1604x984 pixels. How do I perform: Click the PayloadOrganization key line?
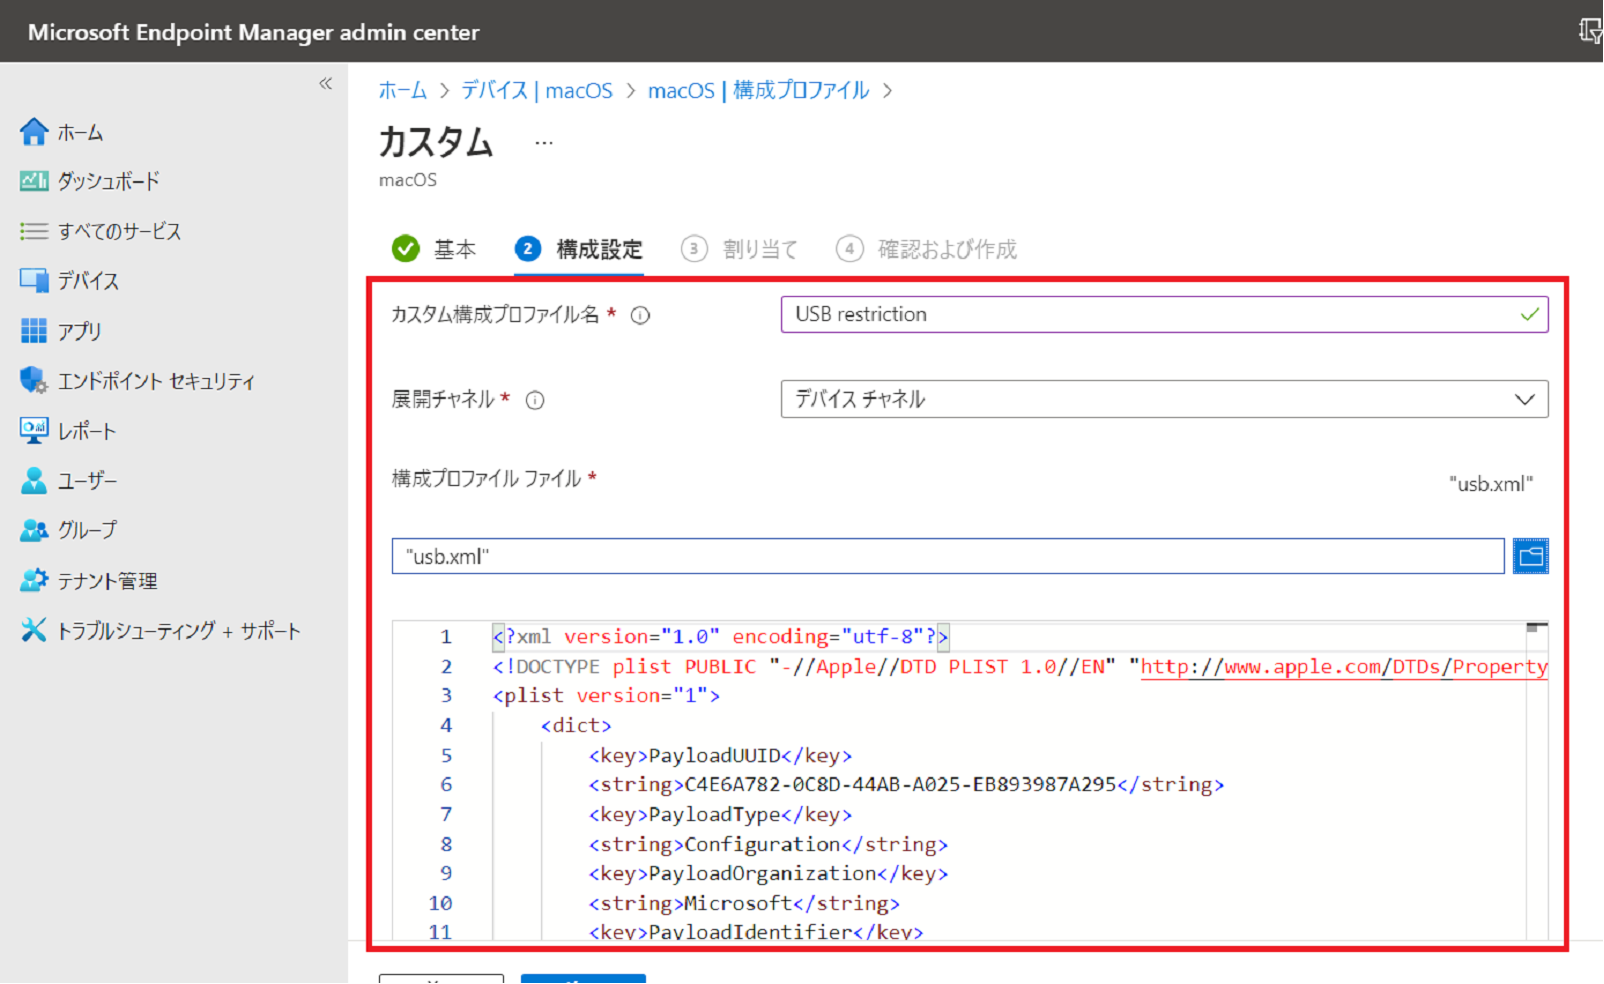coord(768,874)
